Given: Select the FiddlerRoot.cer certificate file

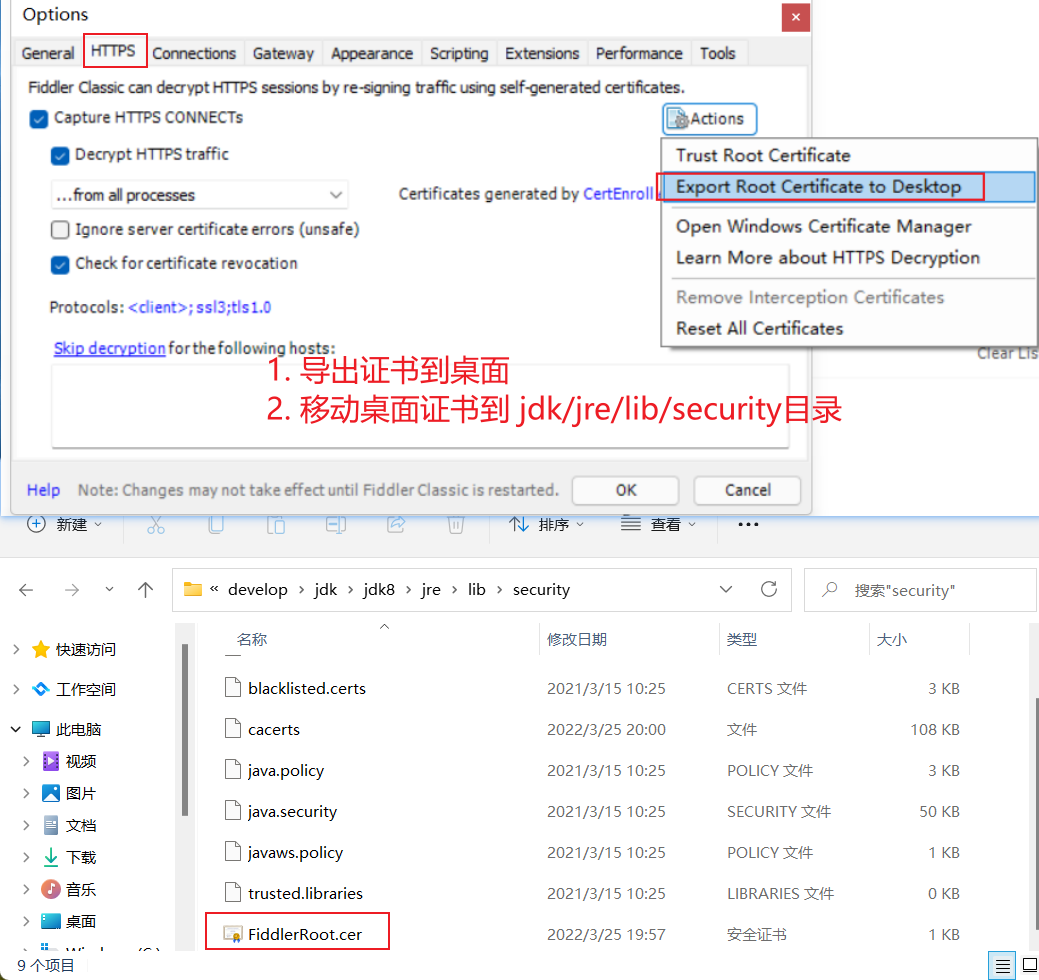Looking at the screenshot, I should [x=304, y=935].
